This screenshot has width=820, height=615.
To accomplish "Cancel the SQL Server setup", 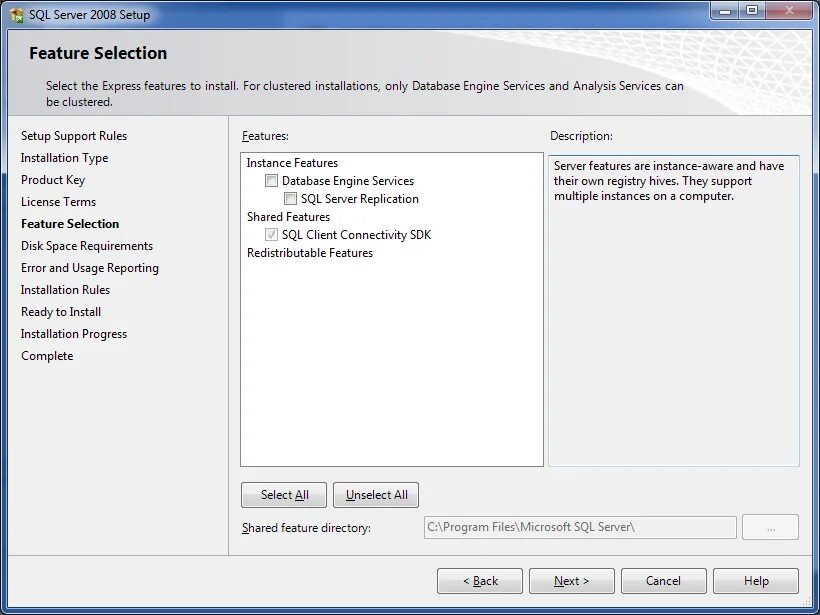I will coord(664,581).
